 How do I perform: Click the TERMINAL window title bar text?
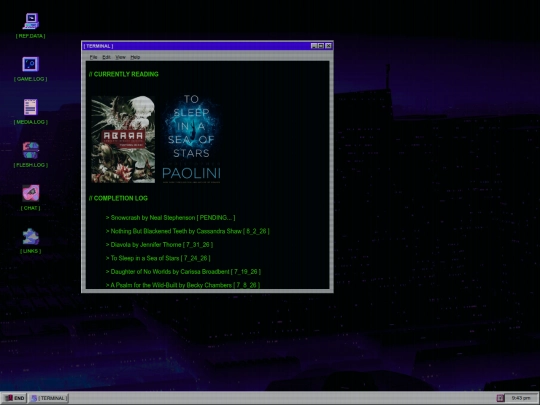(98, 46)
